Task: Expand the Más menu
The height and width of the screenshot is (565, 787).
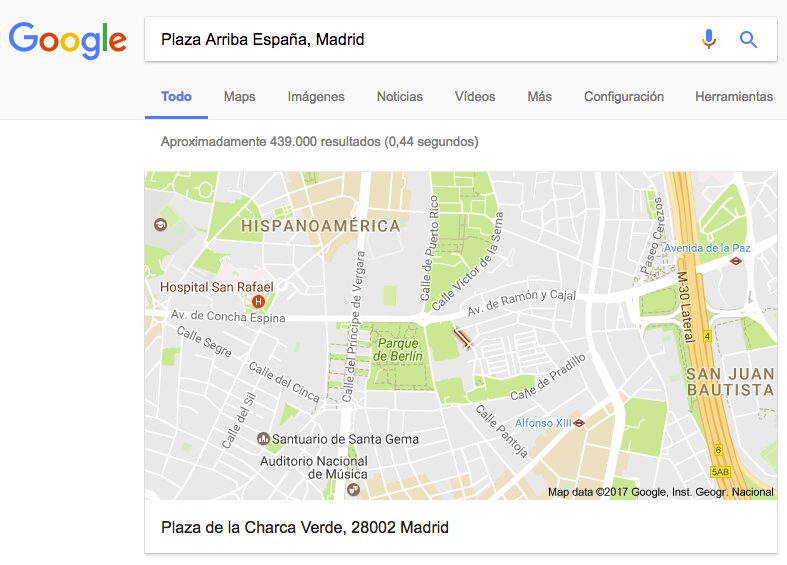Action: coord(540,96)
